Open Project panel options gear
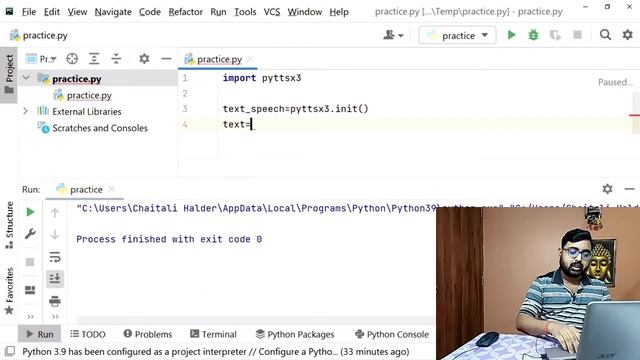The height and width of the screenshot is (360, 640). [x=144, y=59]
